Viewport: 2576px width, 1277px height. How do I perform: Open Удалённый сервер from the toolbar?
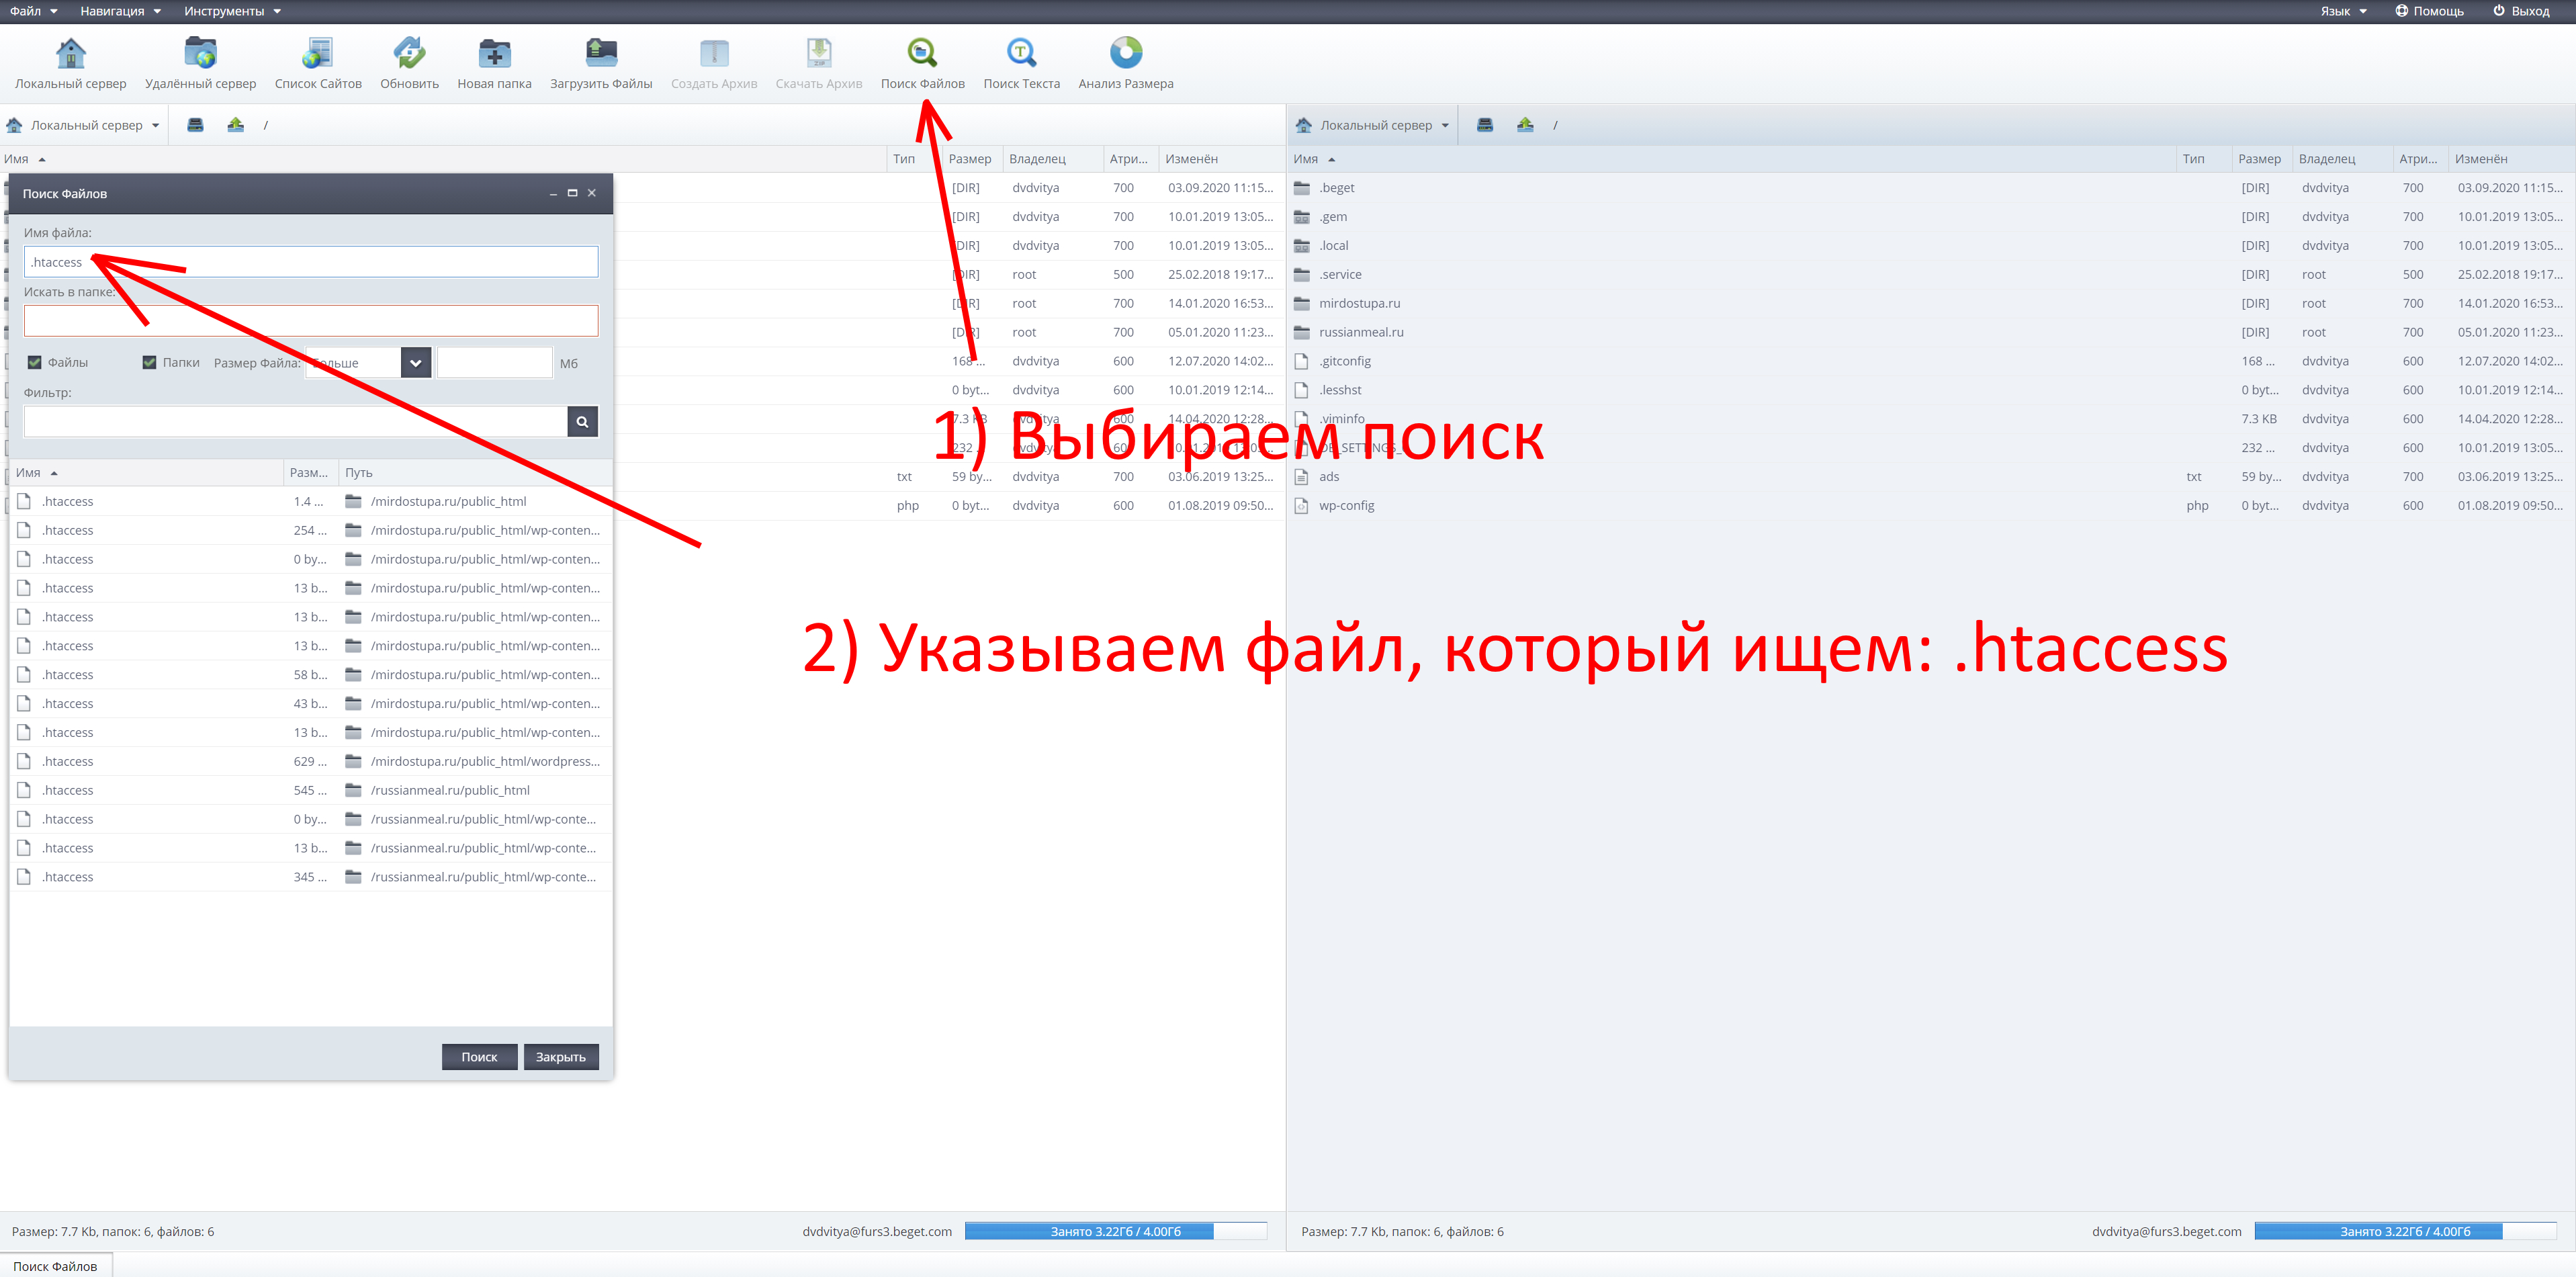point(200,53)
